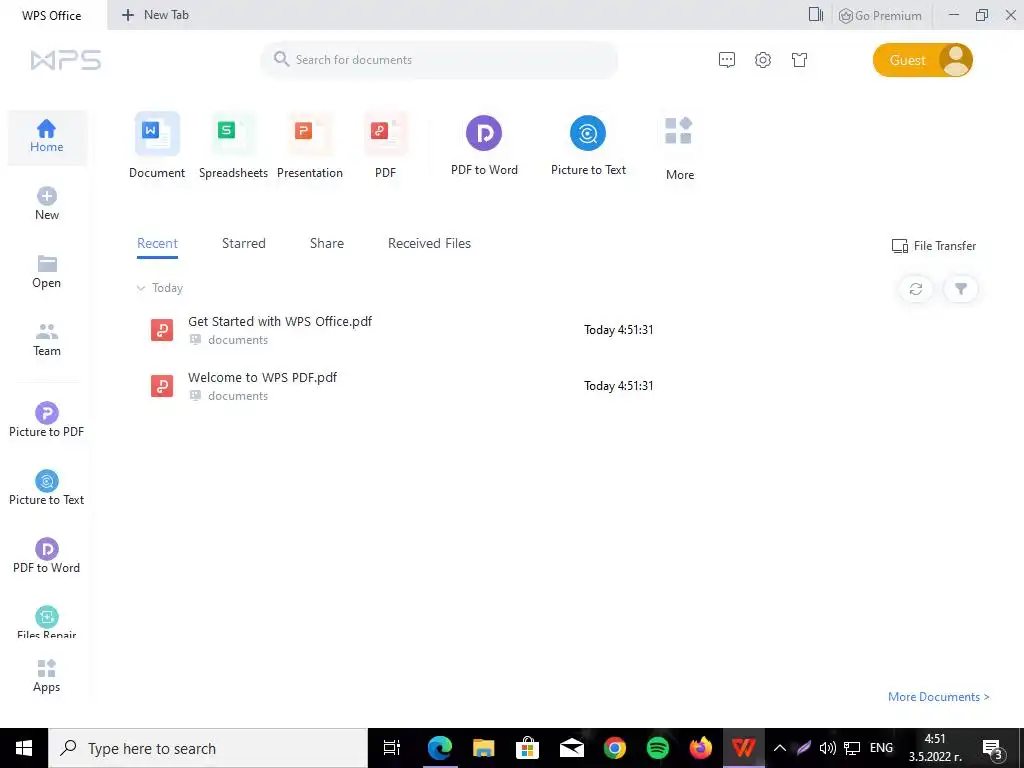Viewport: 1024px width, 768px height.
Task: Click the WPS logo
Action: 66,60
